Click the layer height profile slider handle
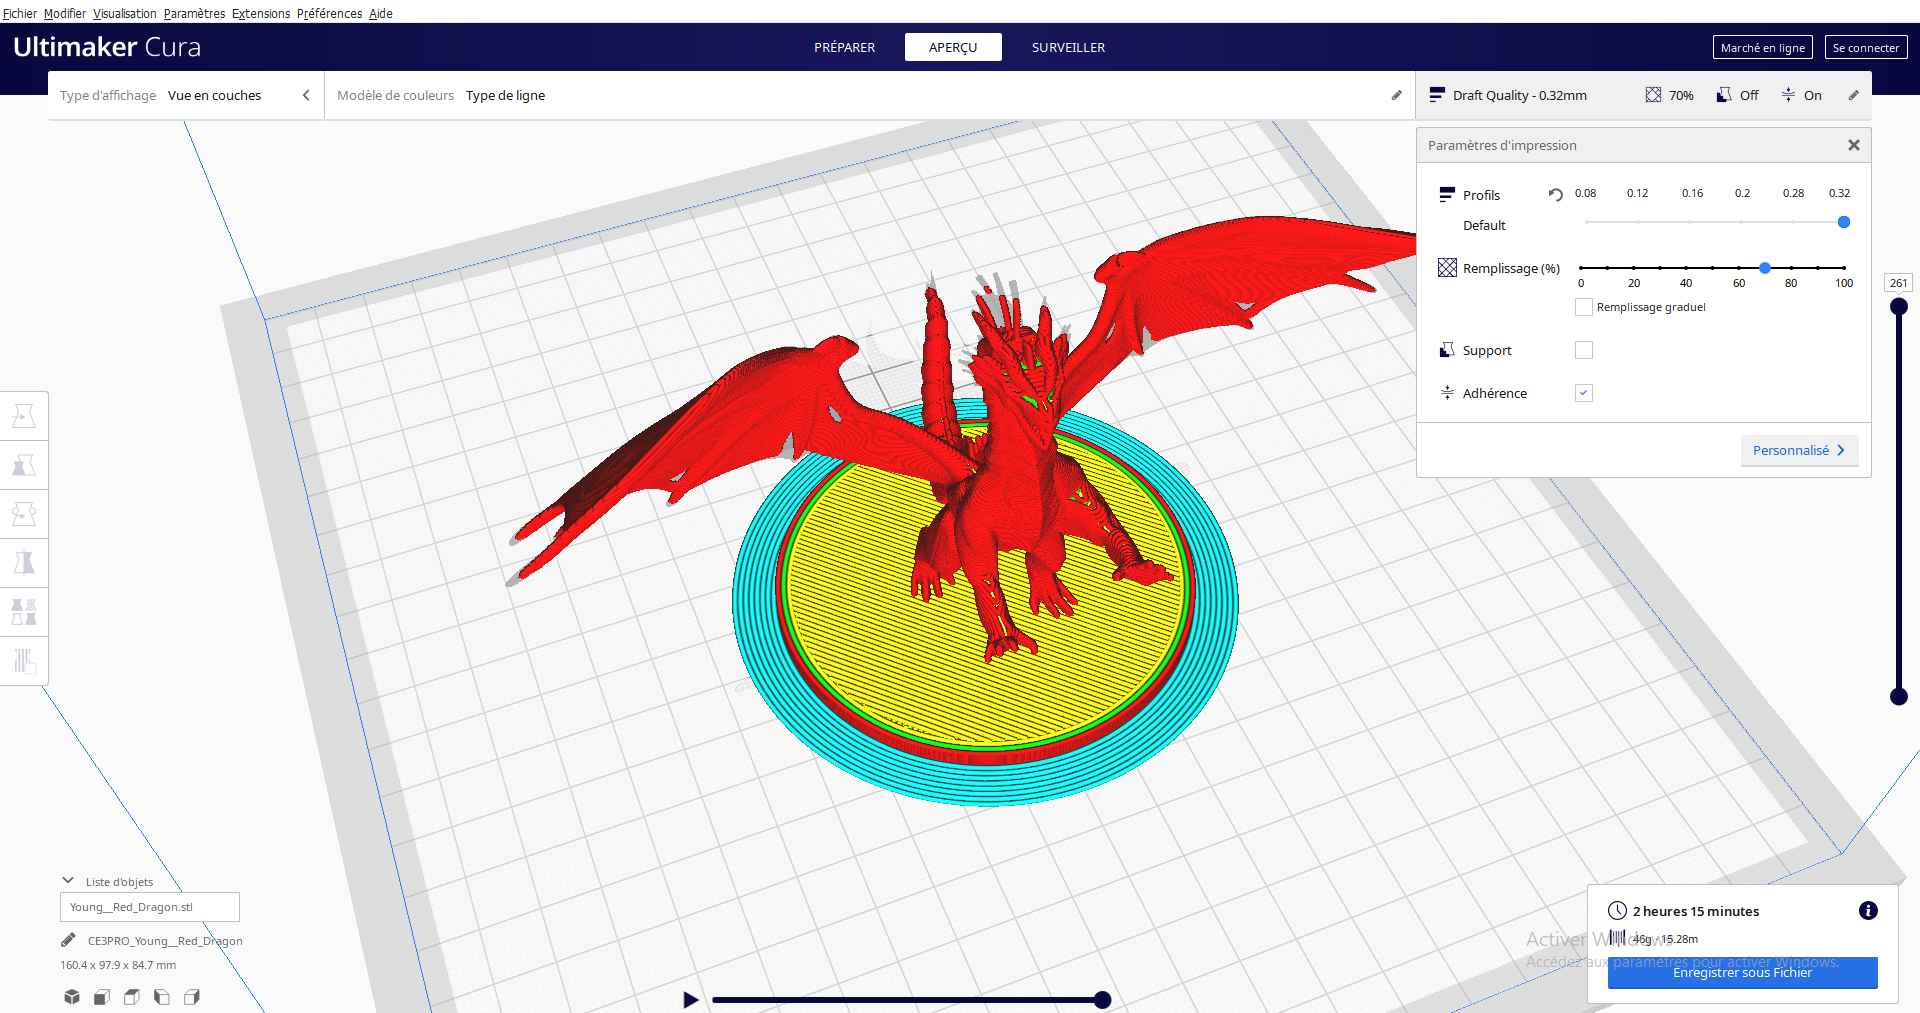 click(x=1844, y=222)
